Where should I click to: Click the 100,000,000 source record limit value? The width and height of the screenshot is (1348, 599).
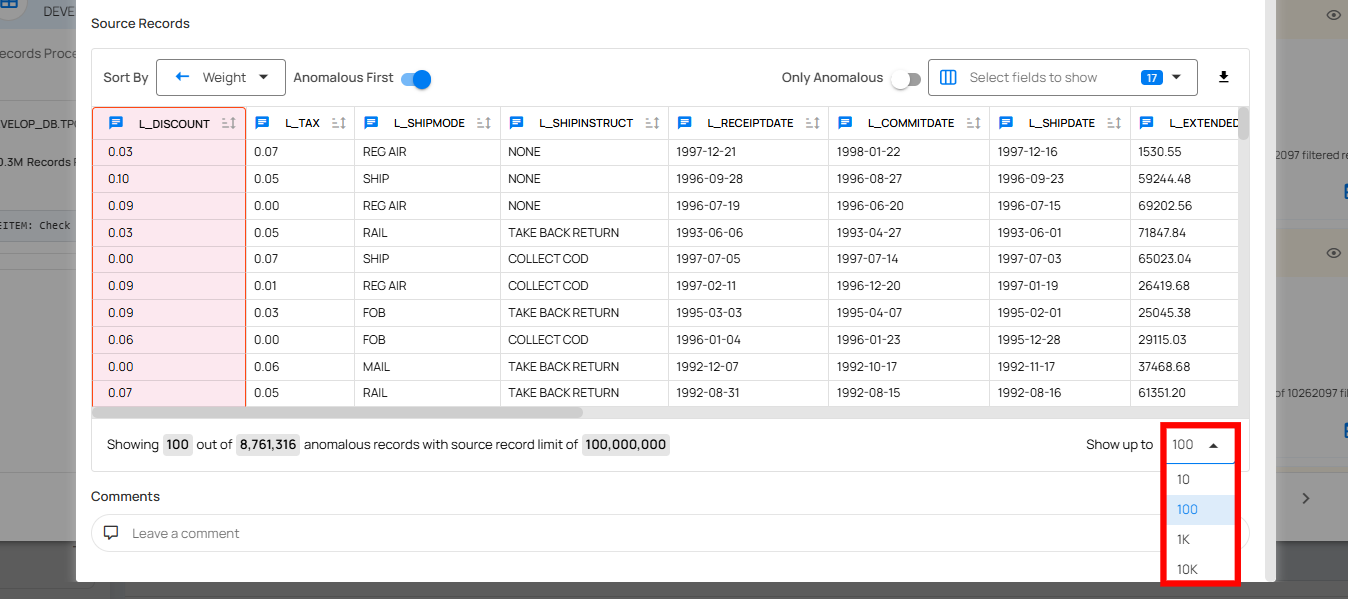pyautogui.click(x=626, y=445)
